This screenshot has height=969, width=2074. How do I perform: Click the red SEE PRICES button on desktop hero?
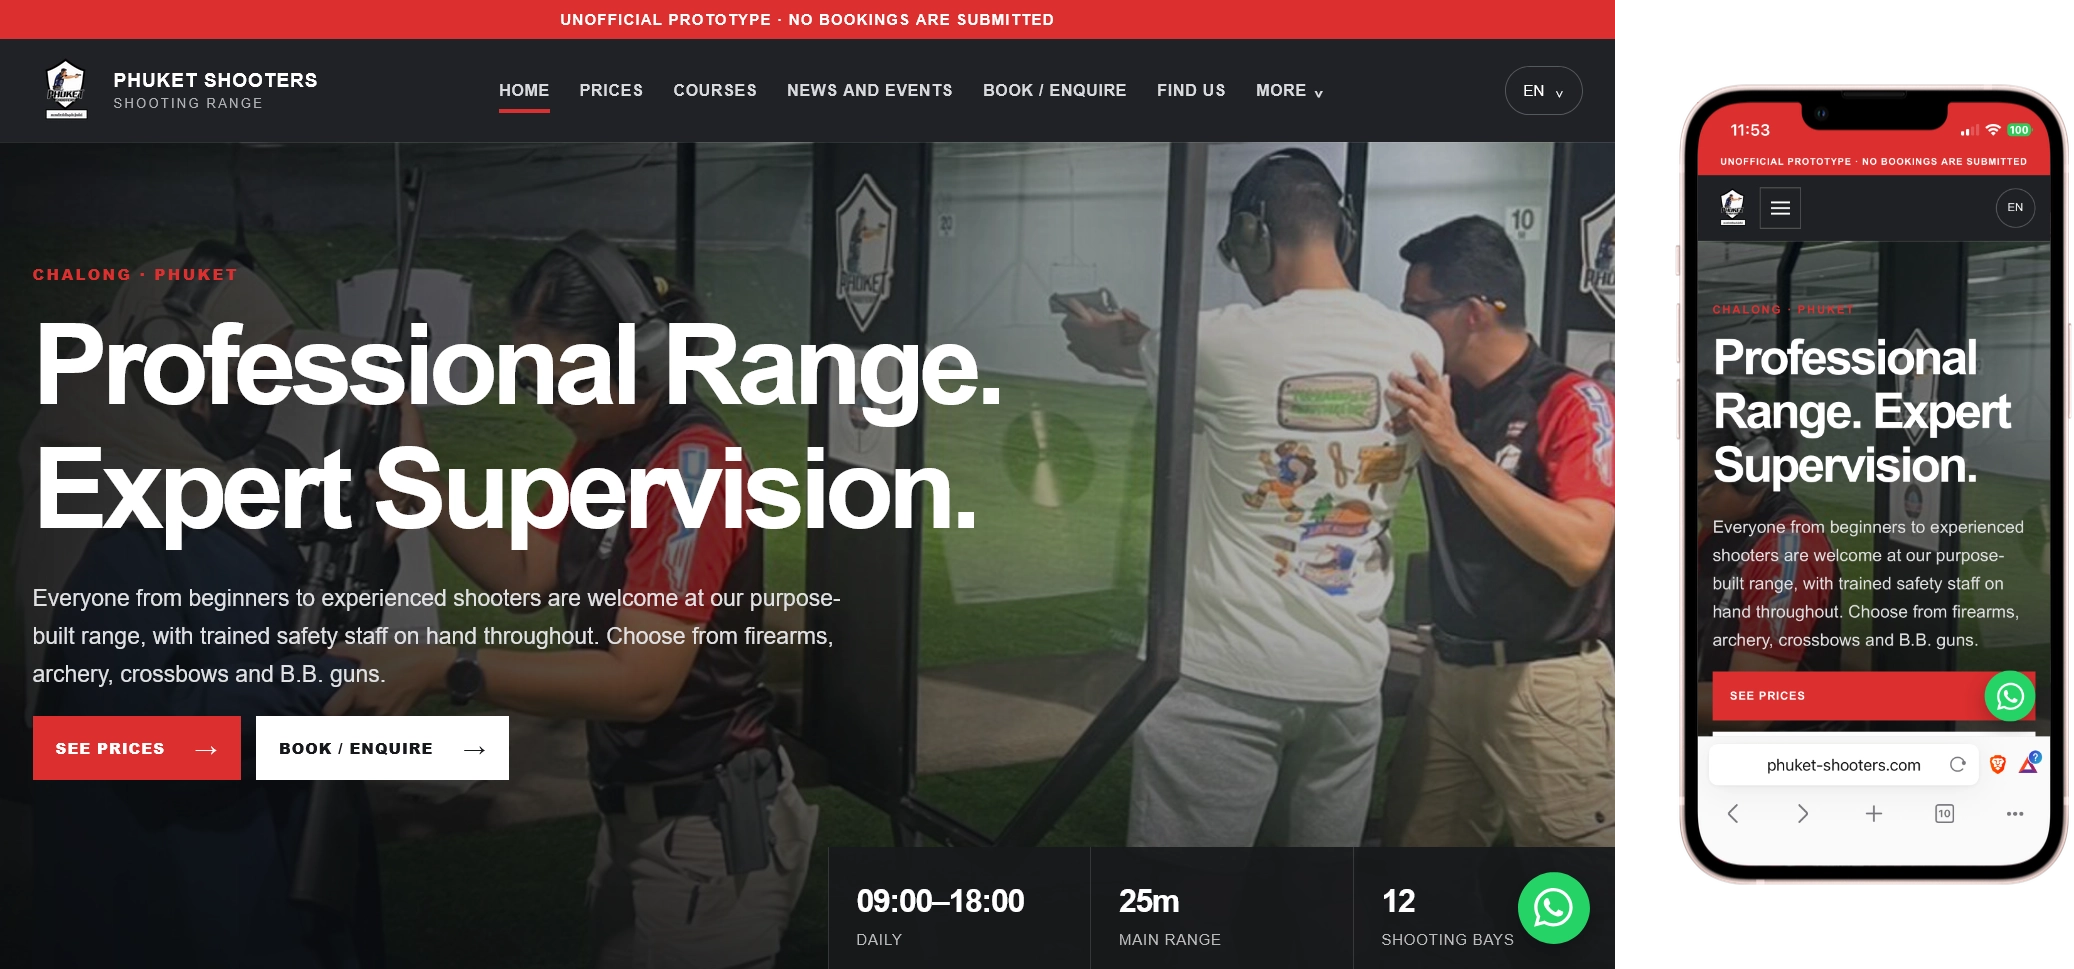137,748
